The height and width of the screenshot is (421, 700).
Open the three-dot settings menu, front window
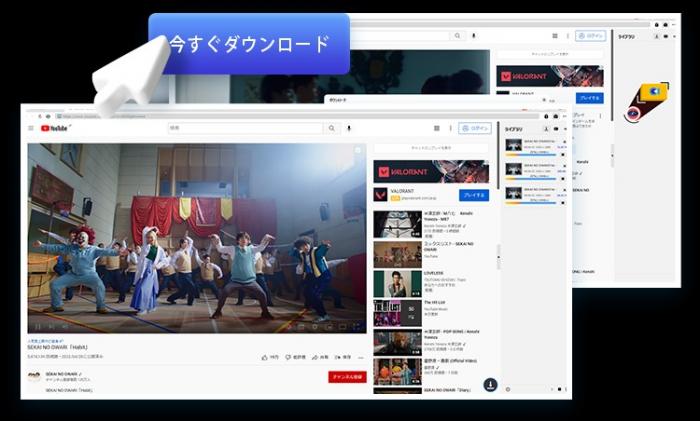pos(450,128)
